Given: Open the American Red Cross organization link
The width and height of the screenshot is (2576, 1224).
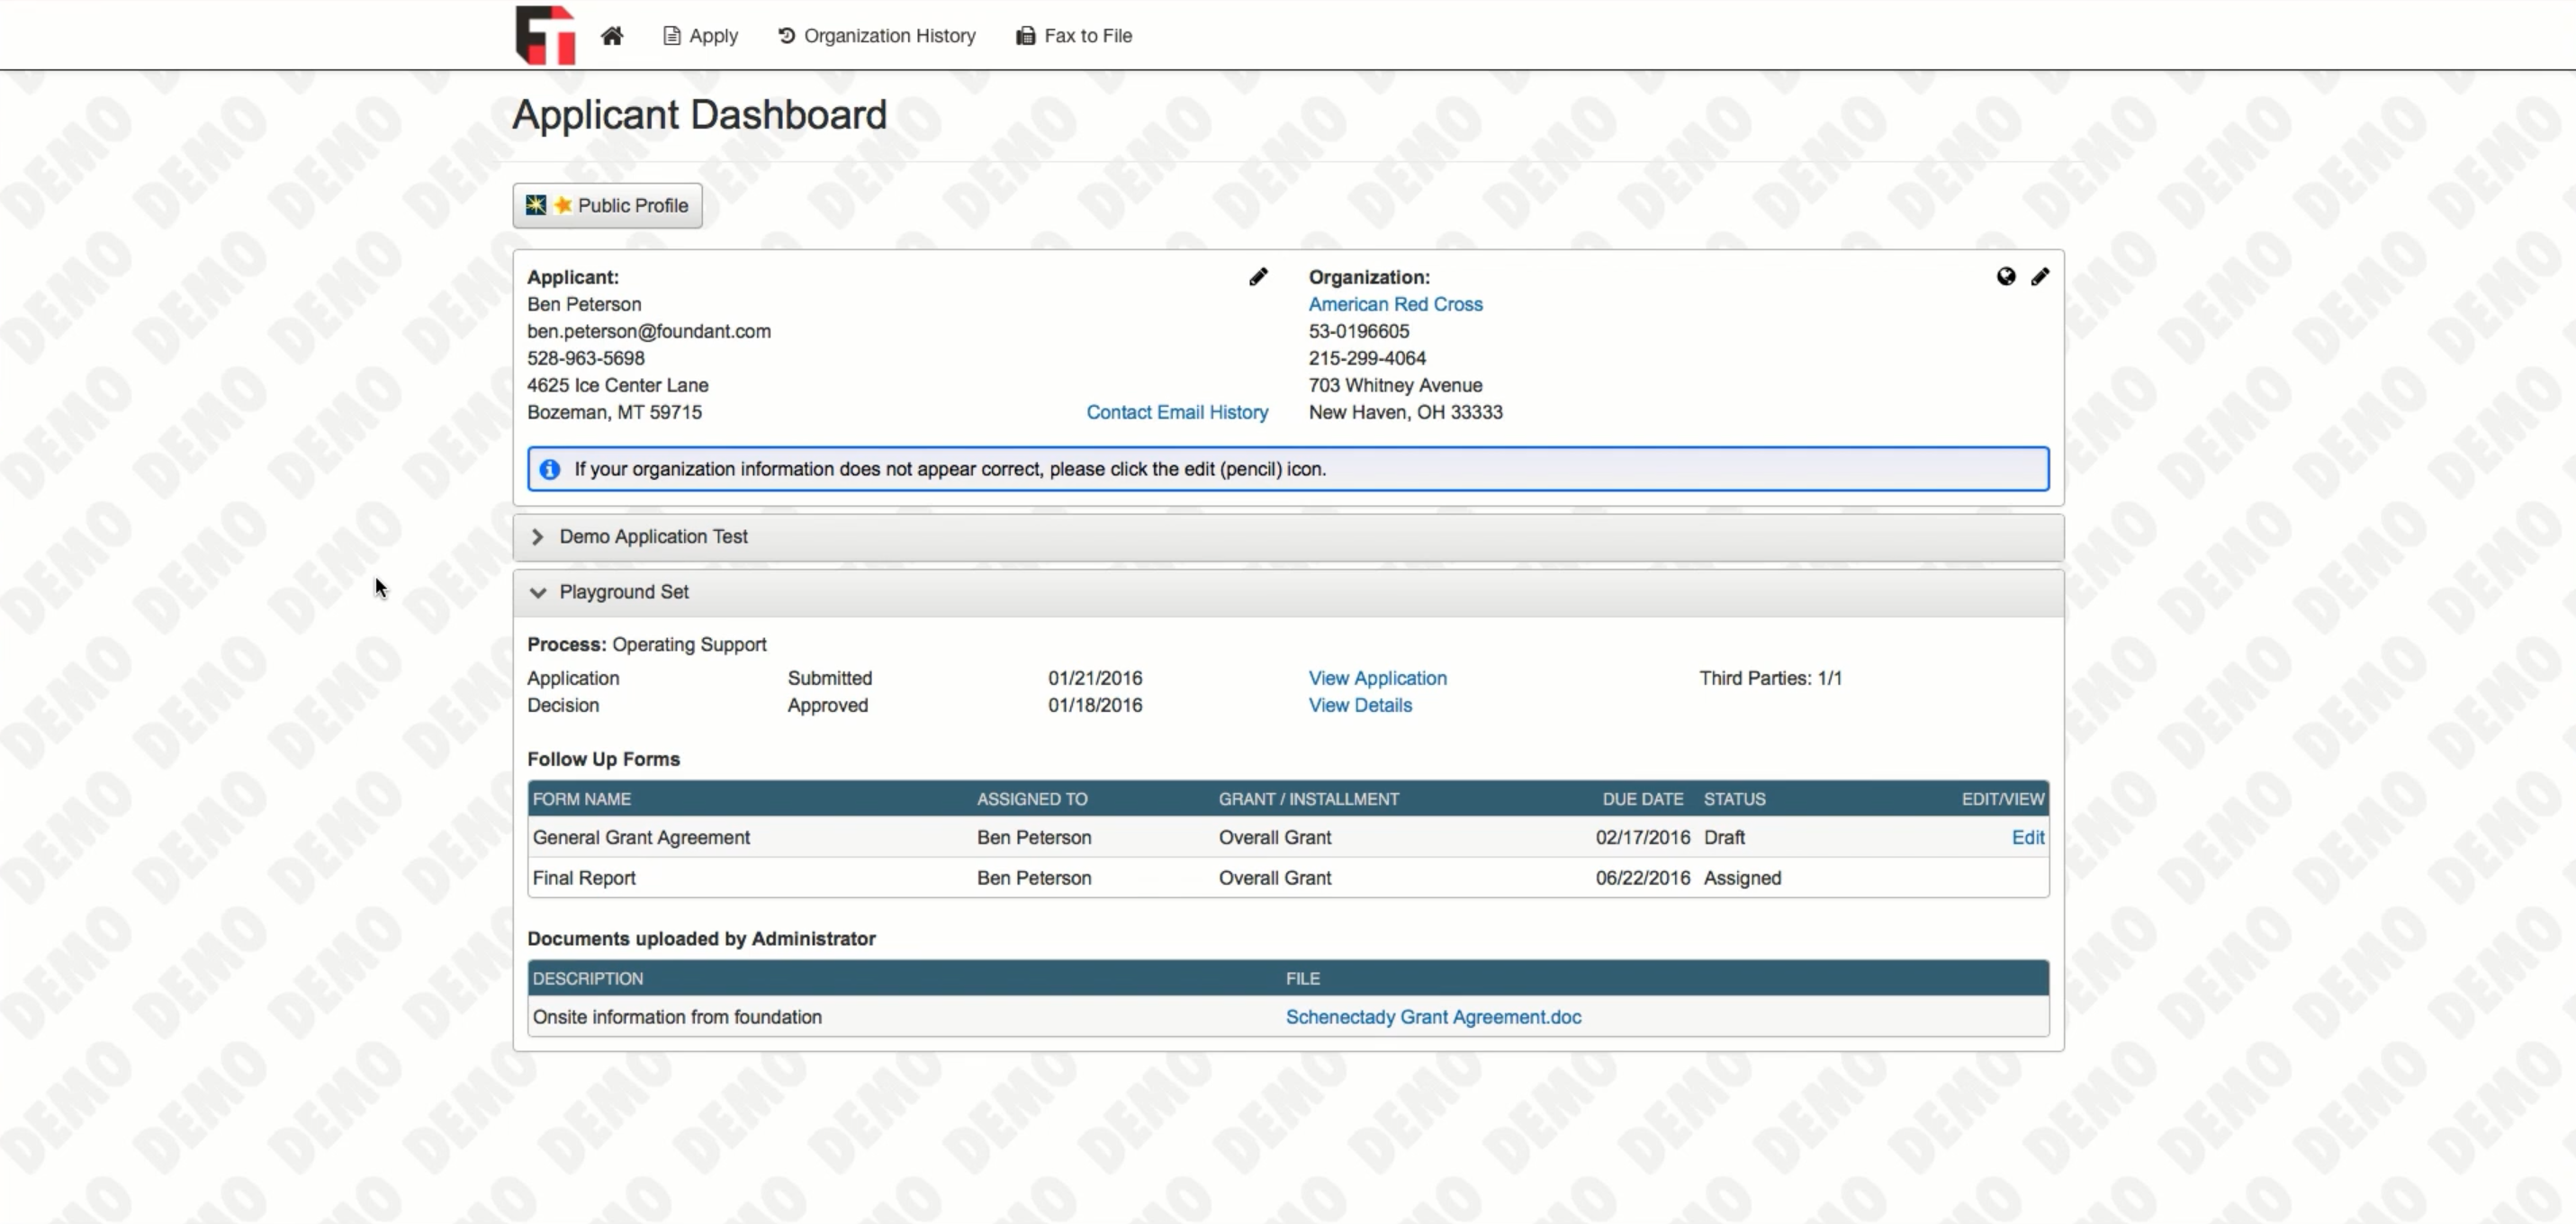Looking at the screenshot, I should pos(1396,304).
